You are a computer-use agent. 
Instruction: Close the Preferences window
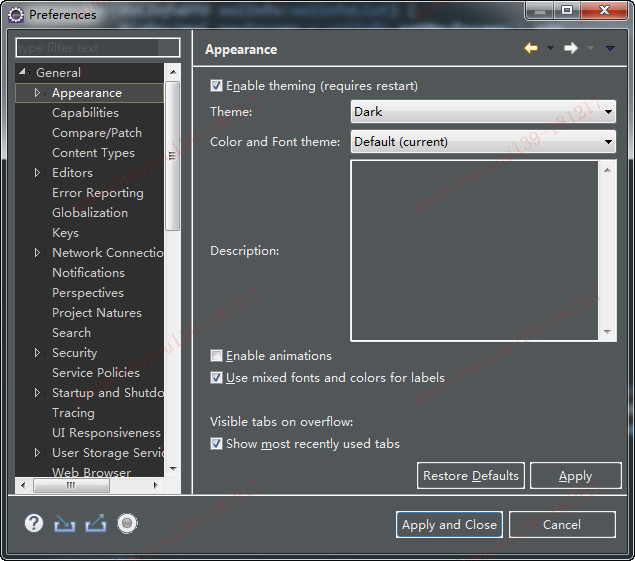tap(604, 10)
